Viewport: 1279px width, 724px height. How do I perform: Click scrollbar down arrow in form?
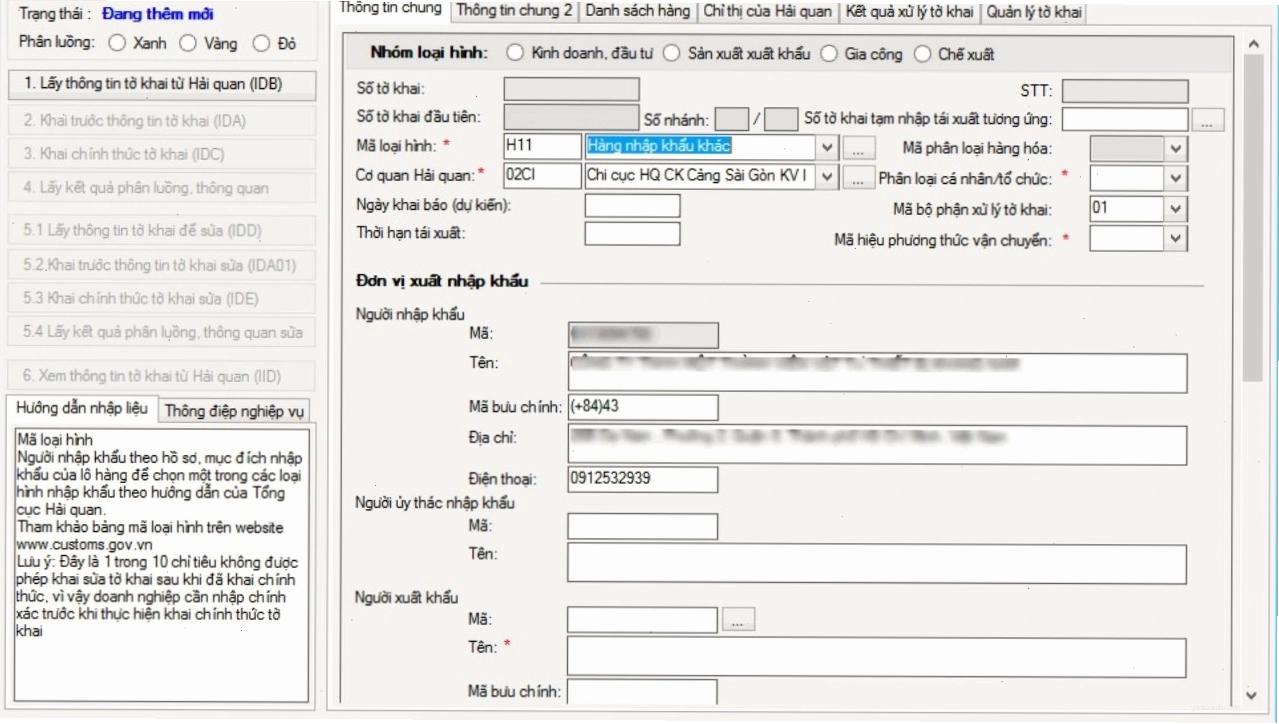[1252, 694]
